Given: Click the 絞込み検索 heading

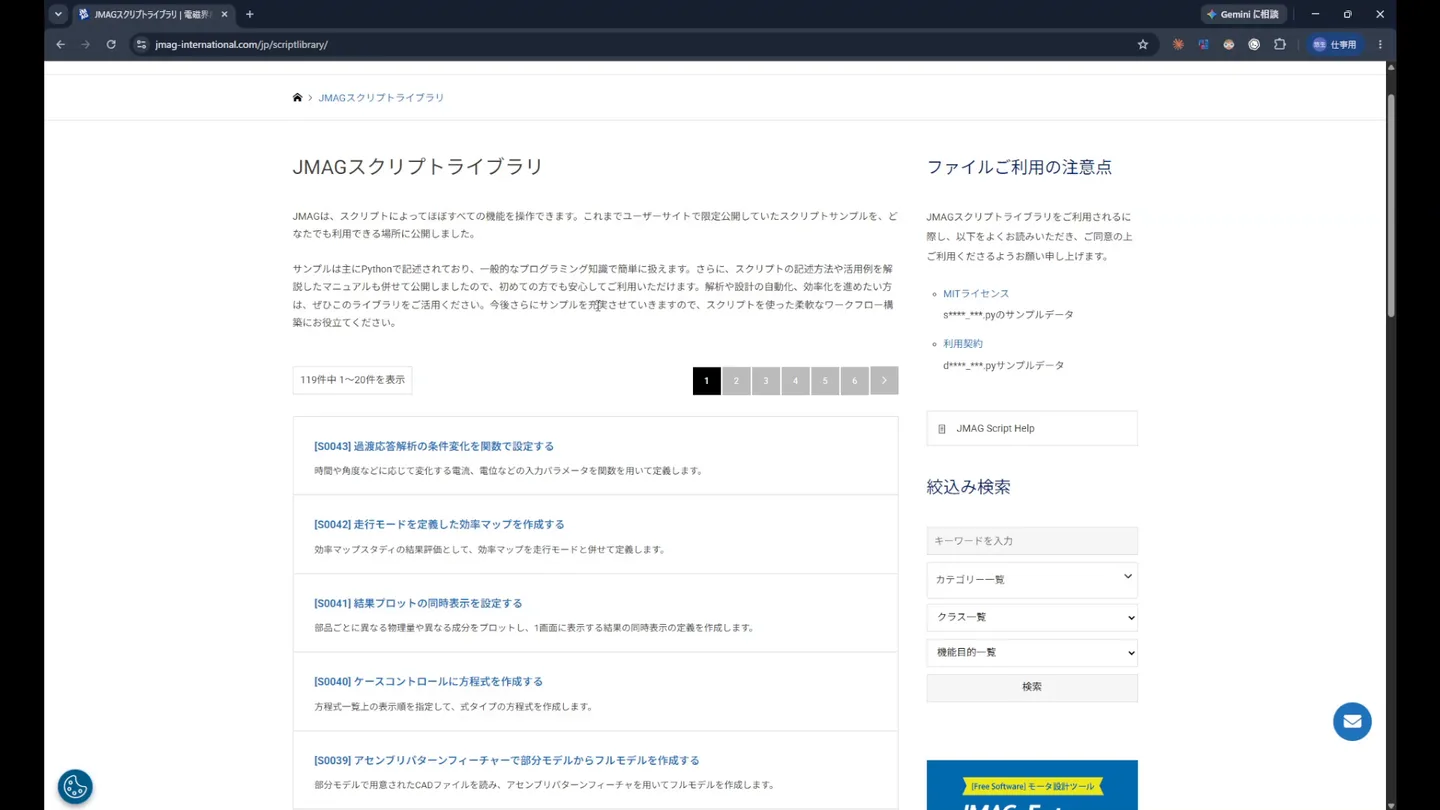Looking at the screenshot, I should click(x=968, y=487).
